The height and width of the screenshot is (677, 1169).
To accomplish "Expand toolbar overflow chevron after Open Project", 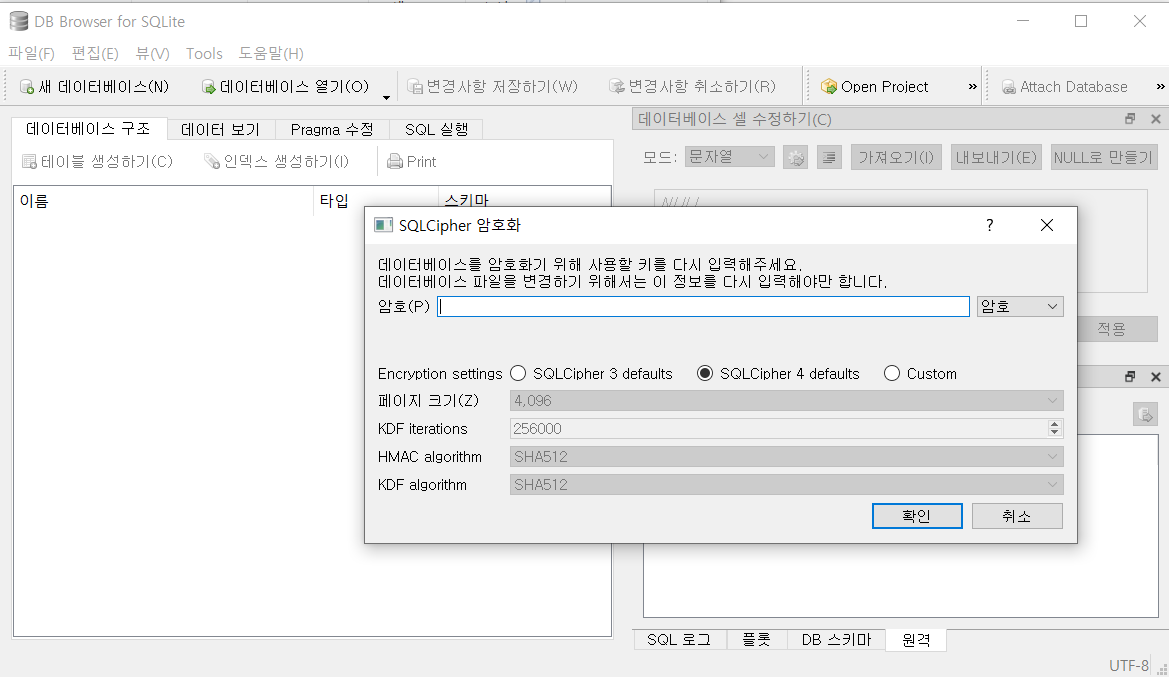I will point(972,86).
